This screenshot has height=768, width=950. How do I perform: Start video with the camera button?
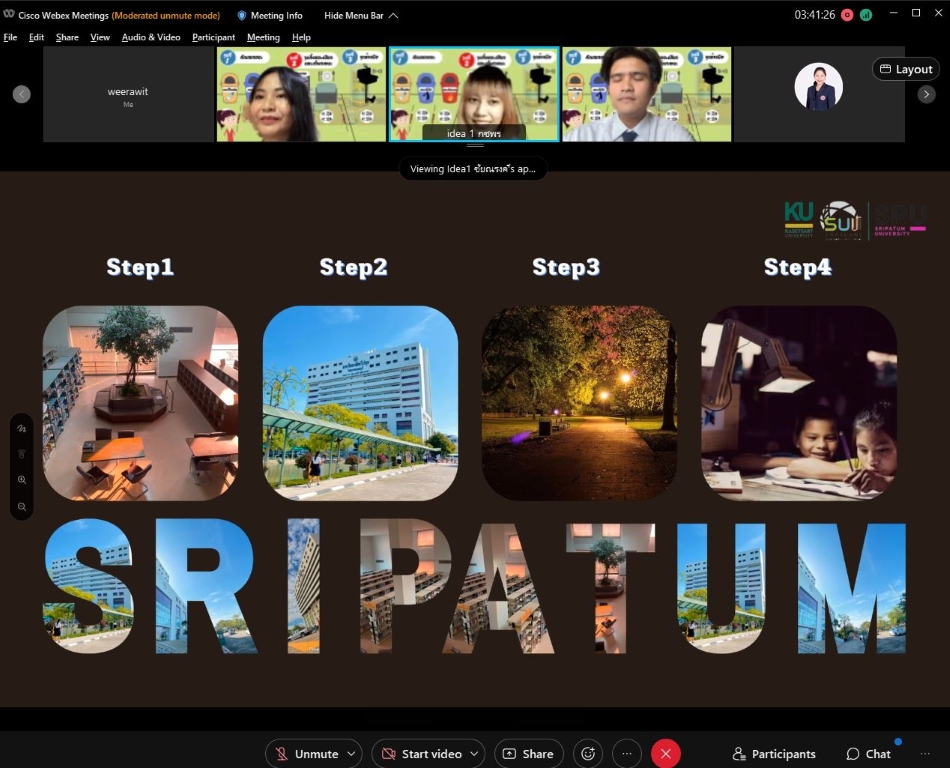(422, 753)
